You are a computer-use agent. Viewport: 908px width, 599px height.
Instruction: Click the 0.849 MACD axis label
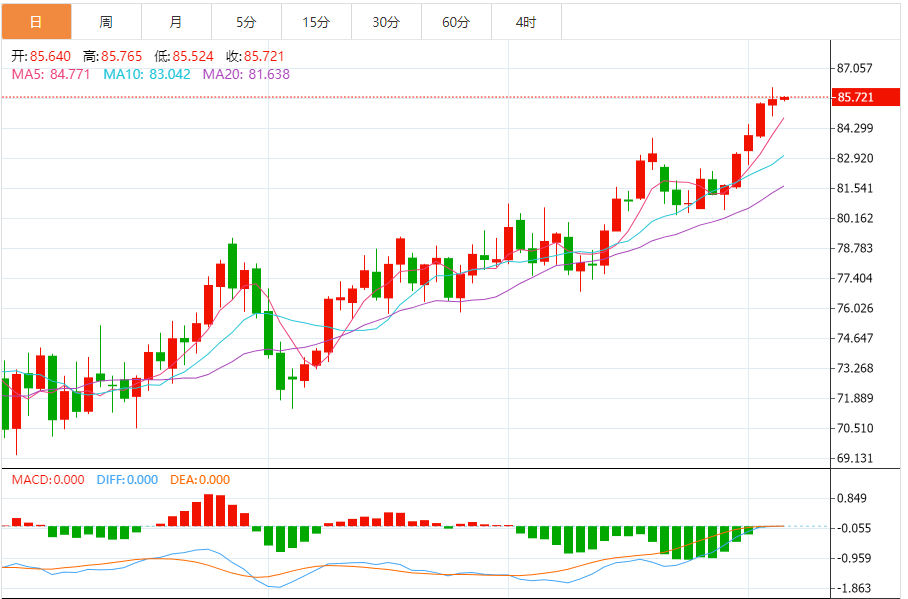point(852,498)
